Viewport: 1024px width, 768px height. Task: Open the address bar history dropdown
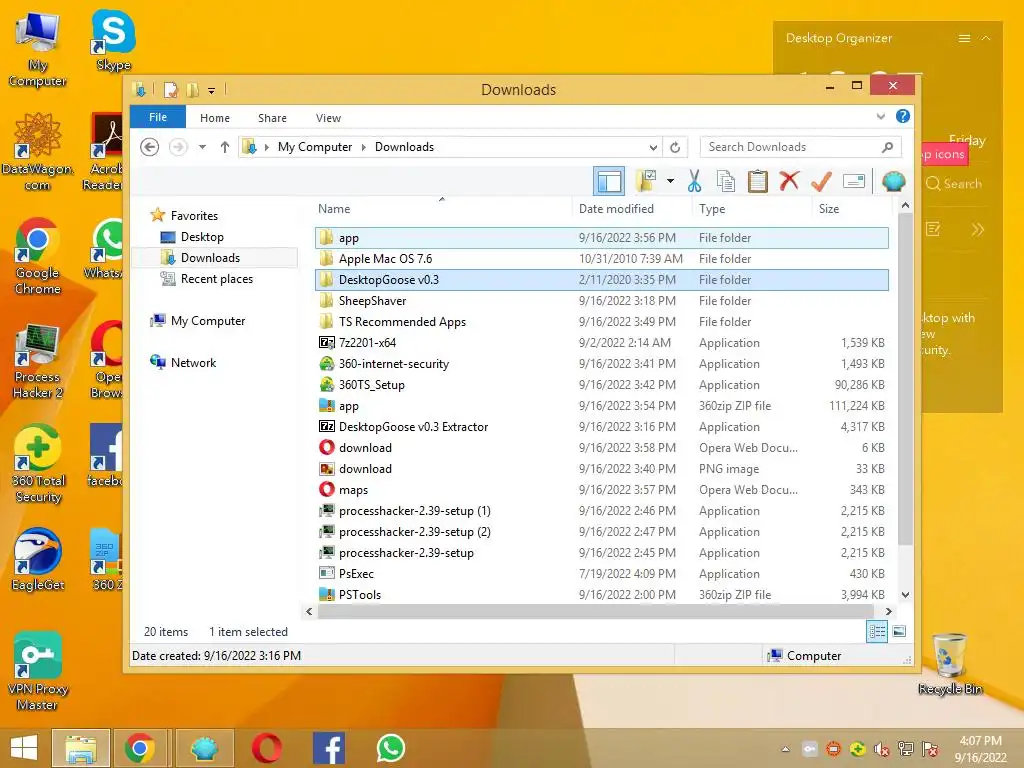(653, 147)
